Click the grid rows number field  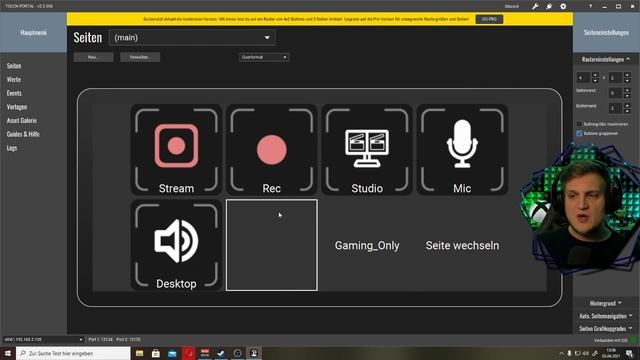(616, 78)
